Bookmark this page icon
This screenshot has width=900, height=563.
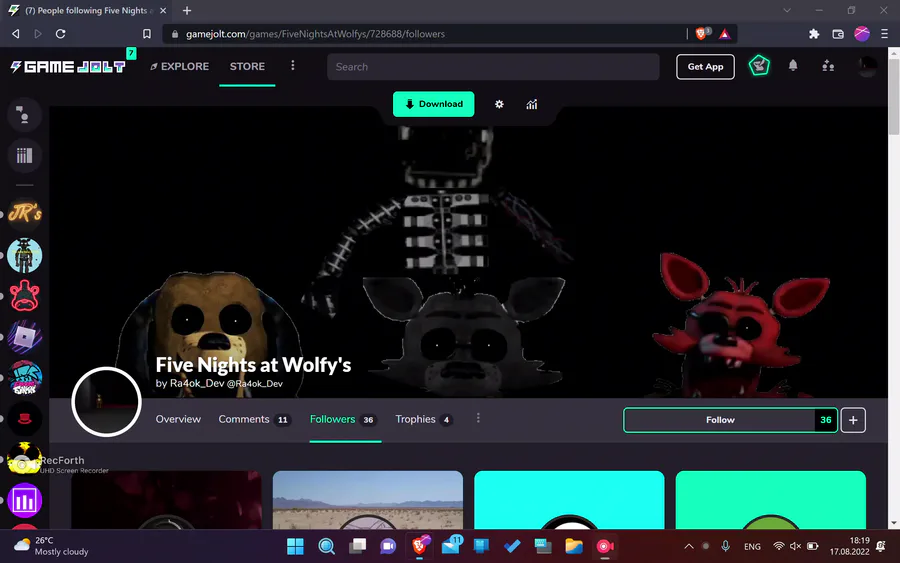(x=147, y=34)
